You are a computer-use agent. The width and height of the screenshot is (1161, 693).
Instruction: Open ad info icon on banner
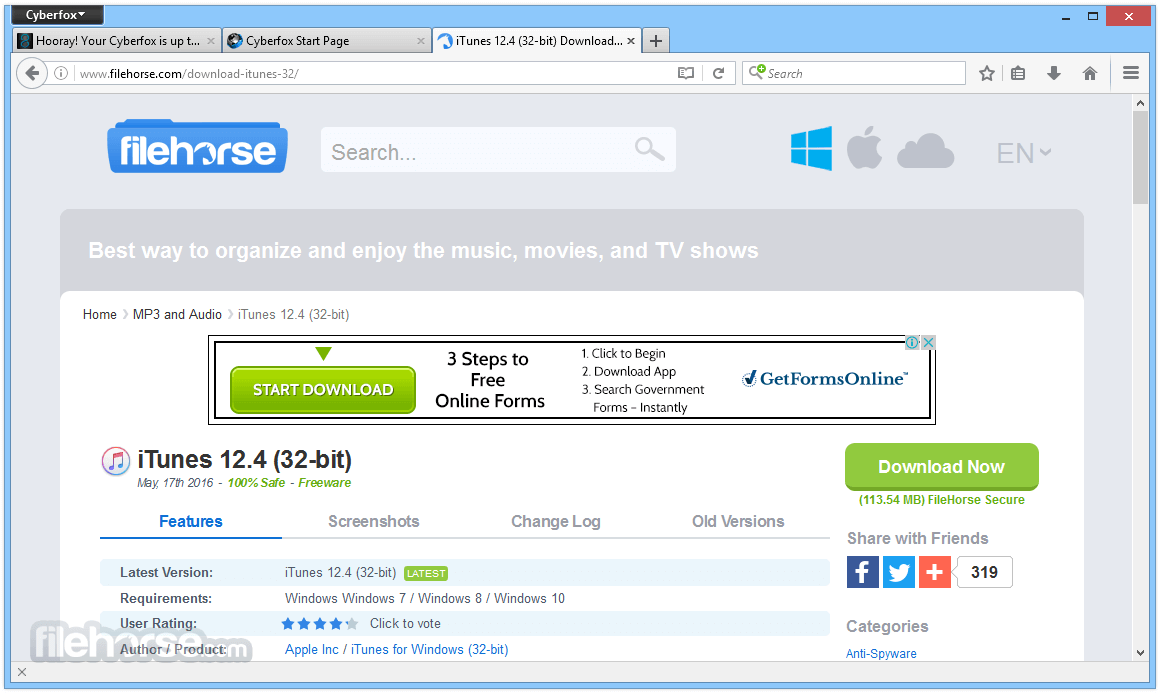pyautogui.click(x=912, y=343)
